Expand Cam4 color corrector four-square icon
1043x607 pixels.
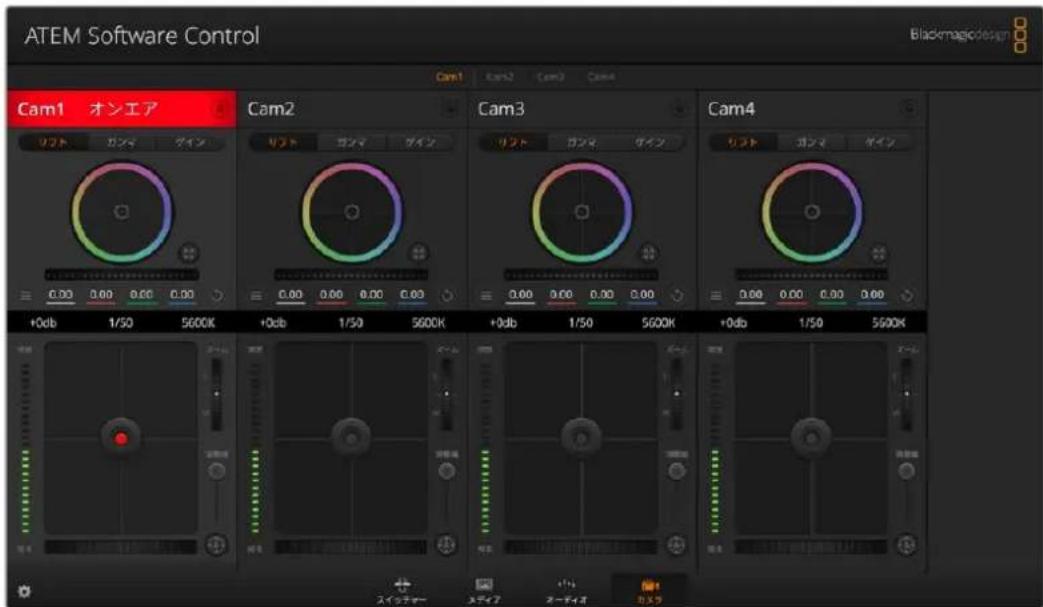879,253
